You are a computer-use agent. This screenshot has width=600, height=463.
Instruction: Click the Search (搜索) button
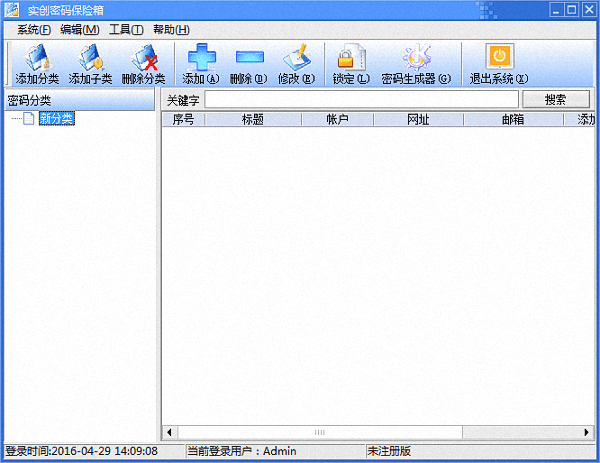tap(555, 99)
